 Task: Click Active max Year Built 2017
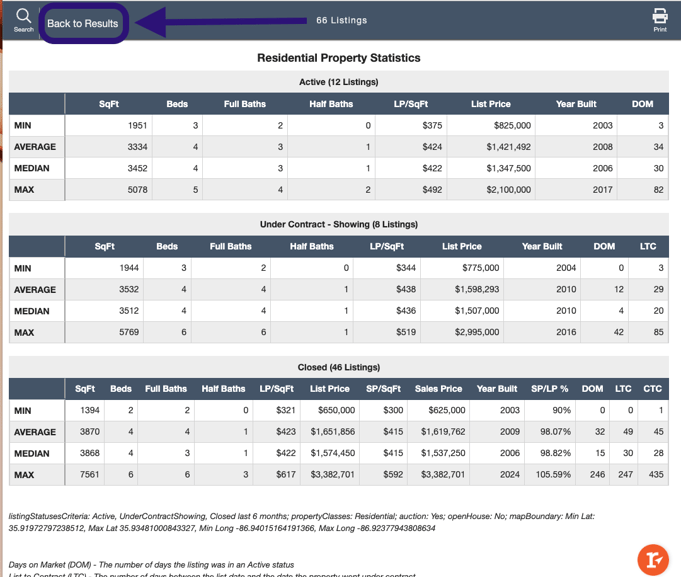[602, 190]
